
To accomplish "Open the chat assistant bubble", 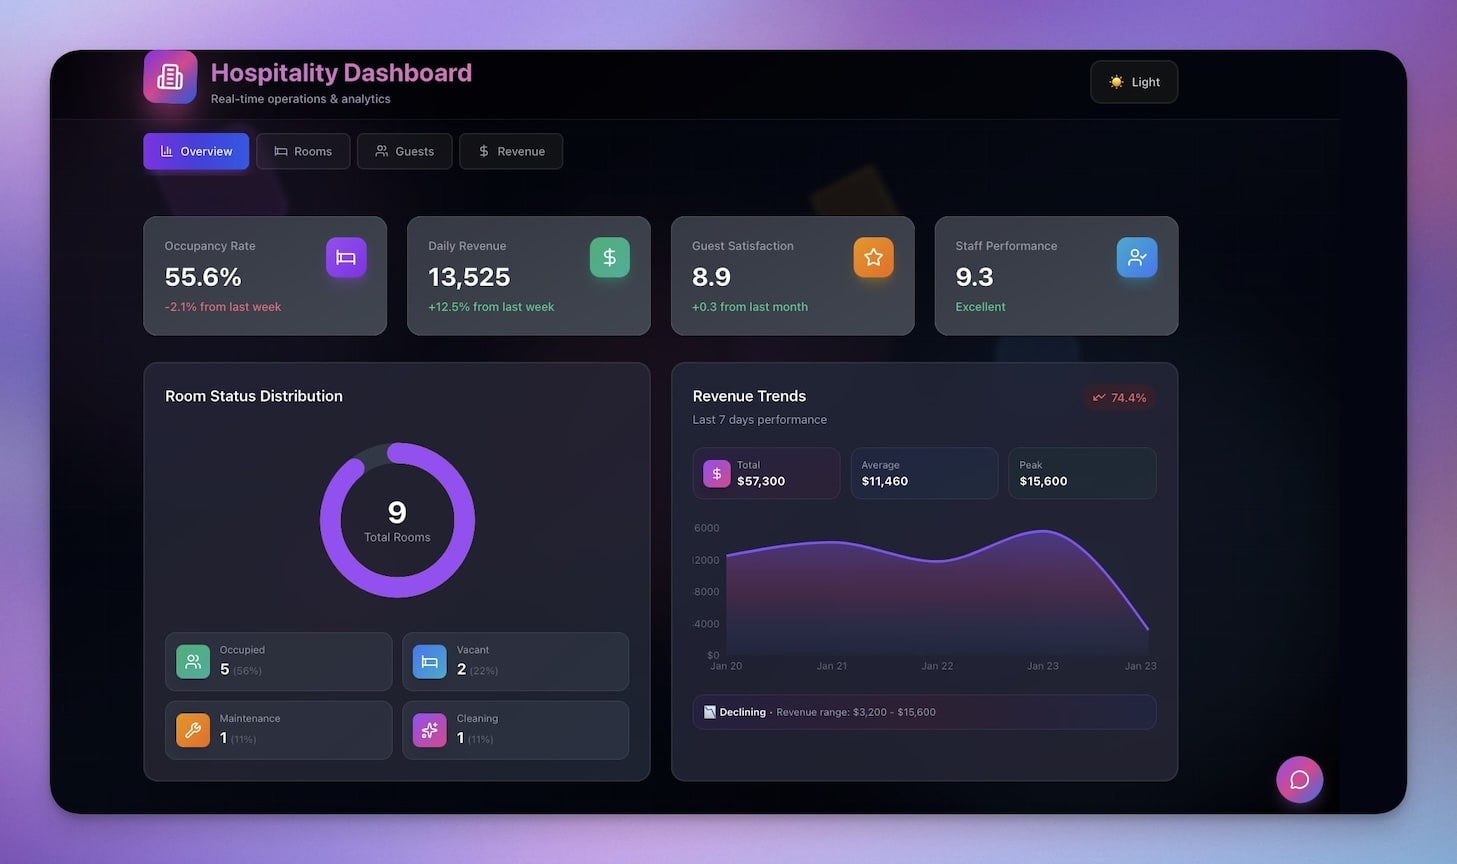I will (x=1299, y=779).
